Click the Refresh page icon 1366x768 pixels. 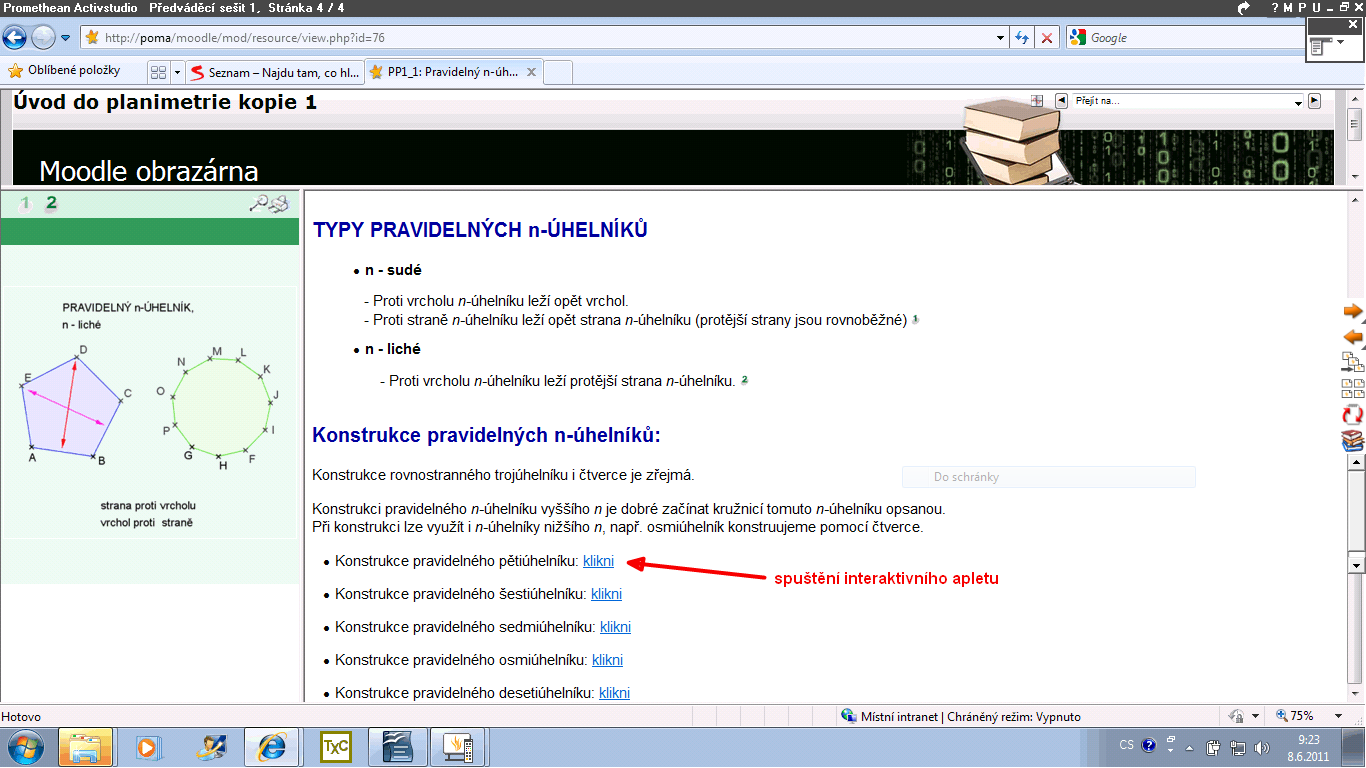tap(1022, 38)
